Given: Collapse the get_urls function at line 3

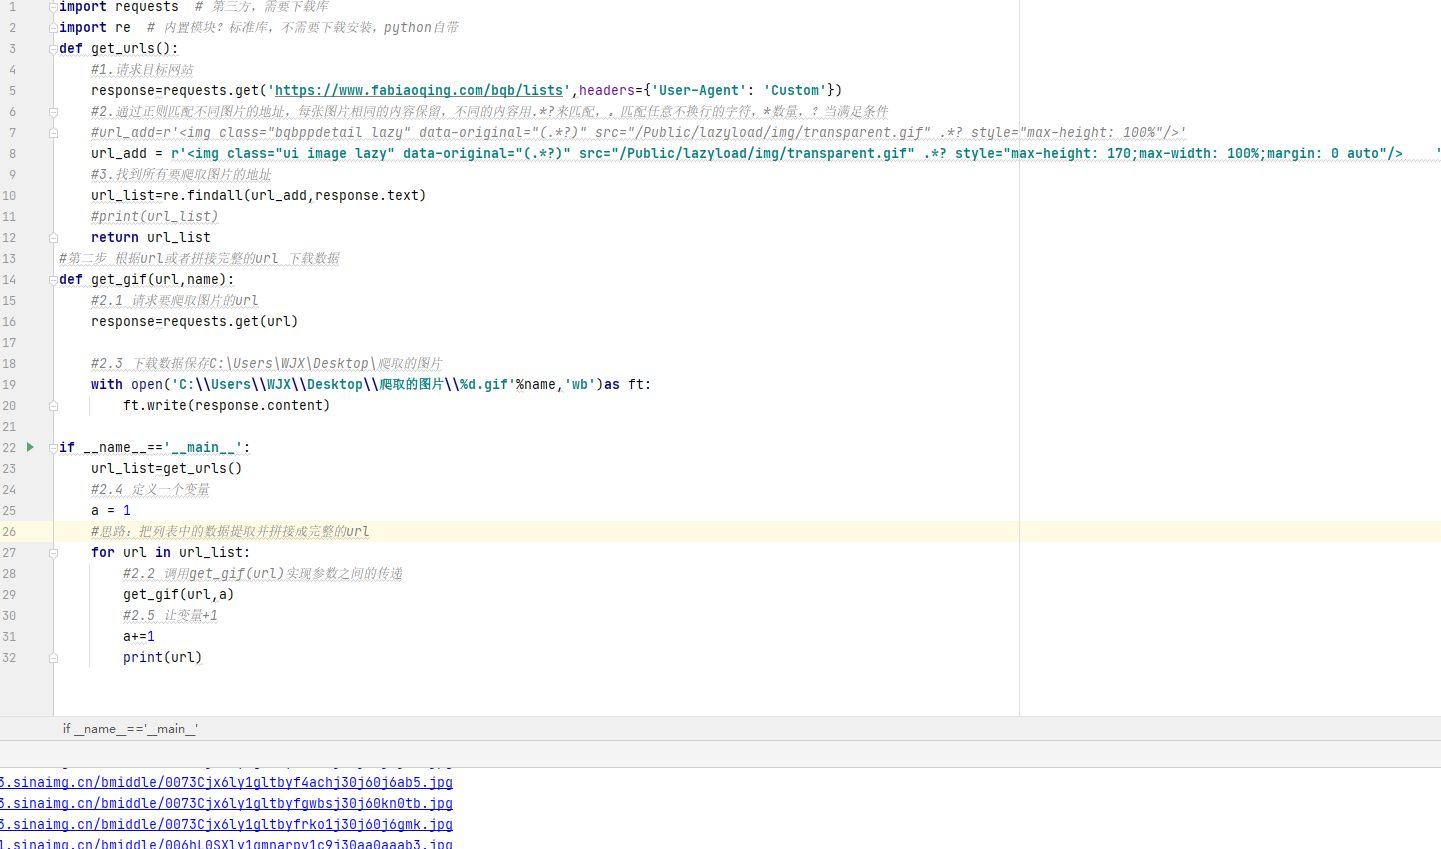Looking at the screenshot, I should (x=53, y=48).
